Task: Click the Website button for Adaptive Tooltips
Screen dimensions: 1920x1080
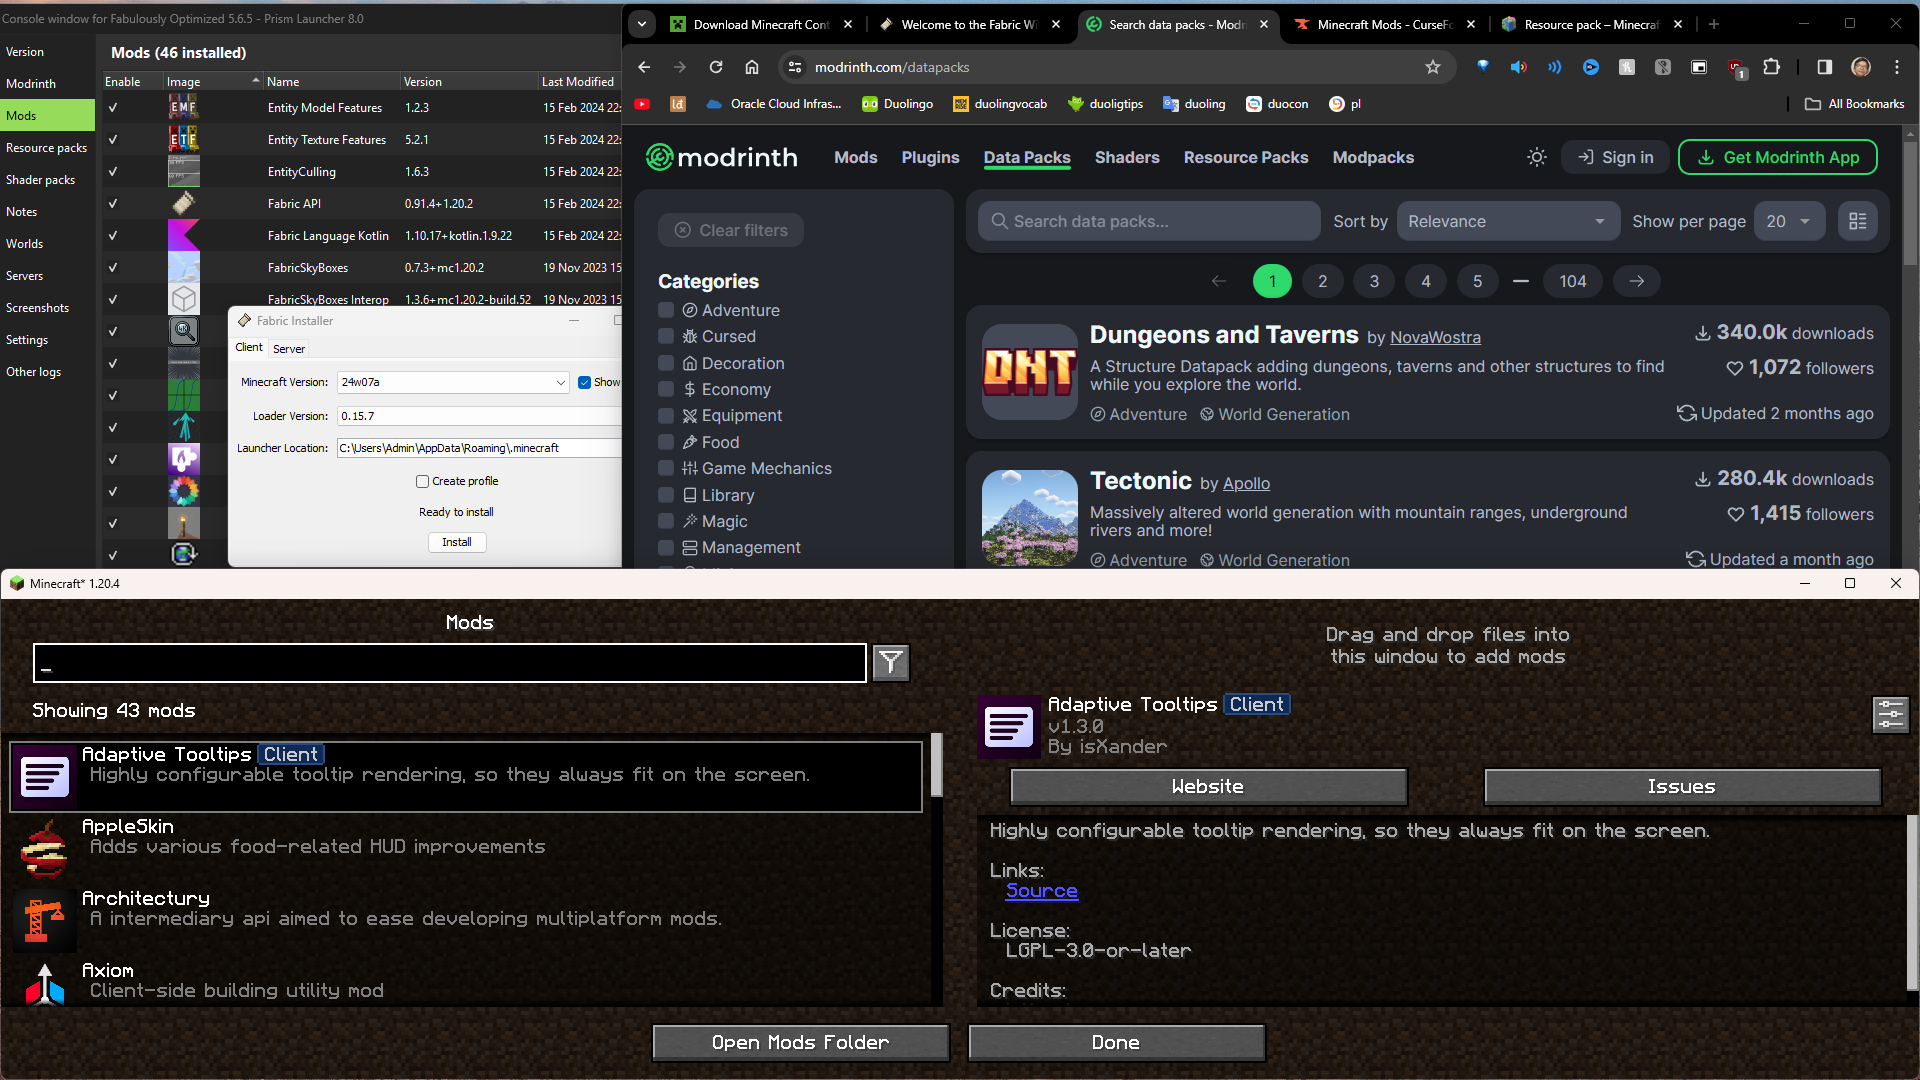Action: pyautogui.click(x=1208, y=786)
